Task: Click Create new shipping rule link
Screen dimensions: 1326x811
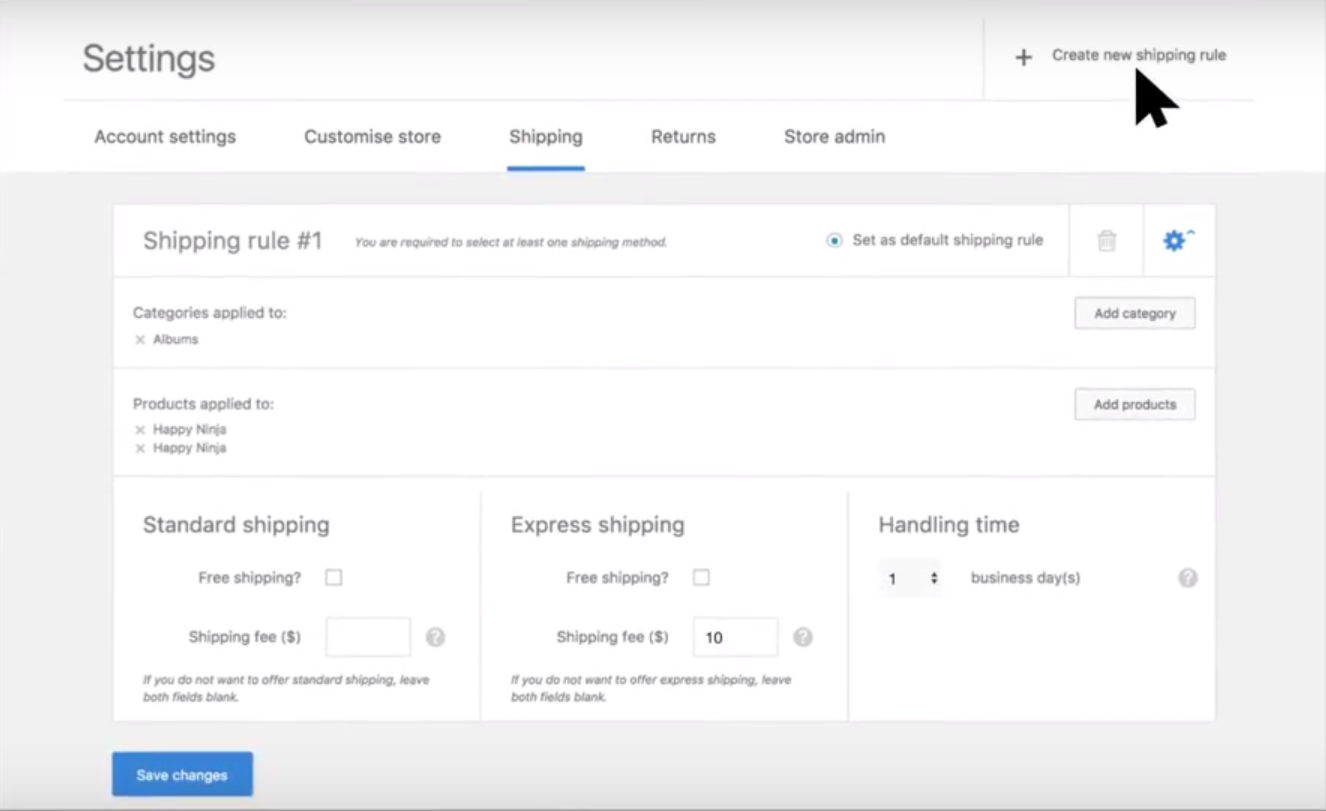Action: click(1139, 55)
